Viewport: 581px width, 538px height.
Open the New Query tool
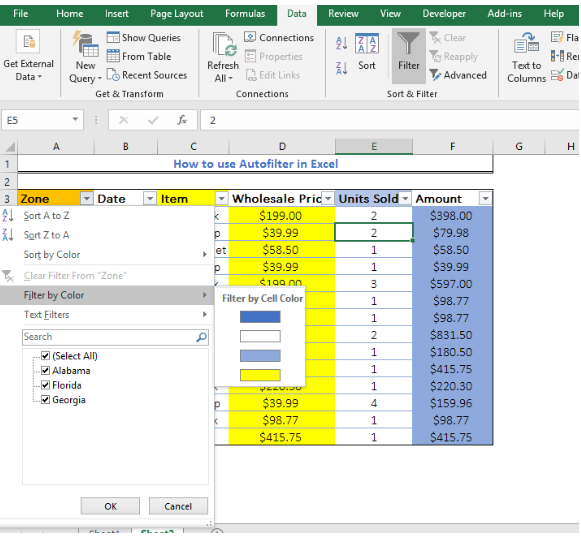(x=85, y=57)
